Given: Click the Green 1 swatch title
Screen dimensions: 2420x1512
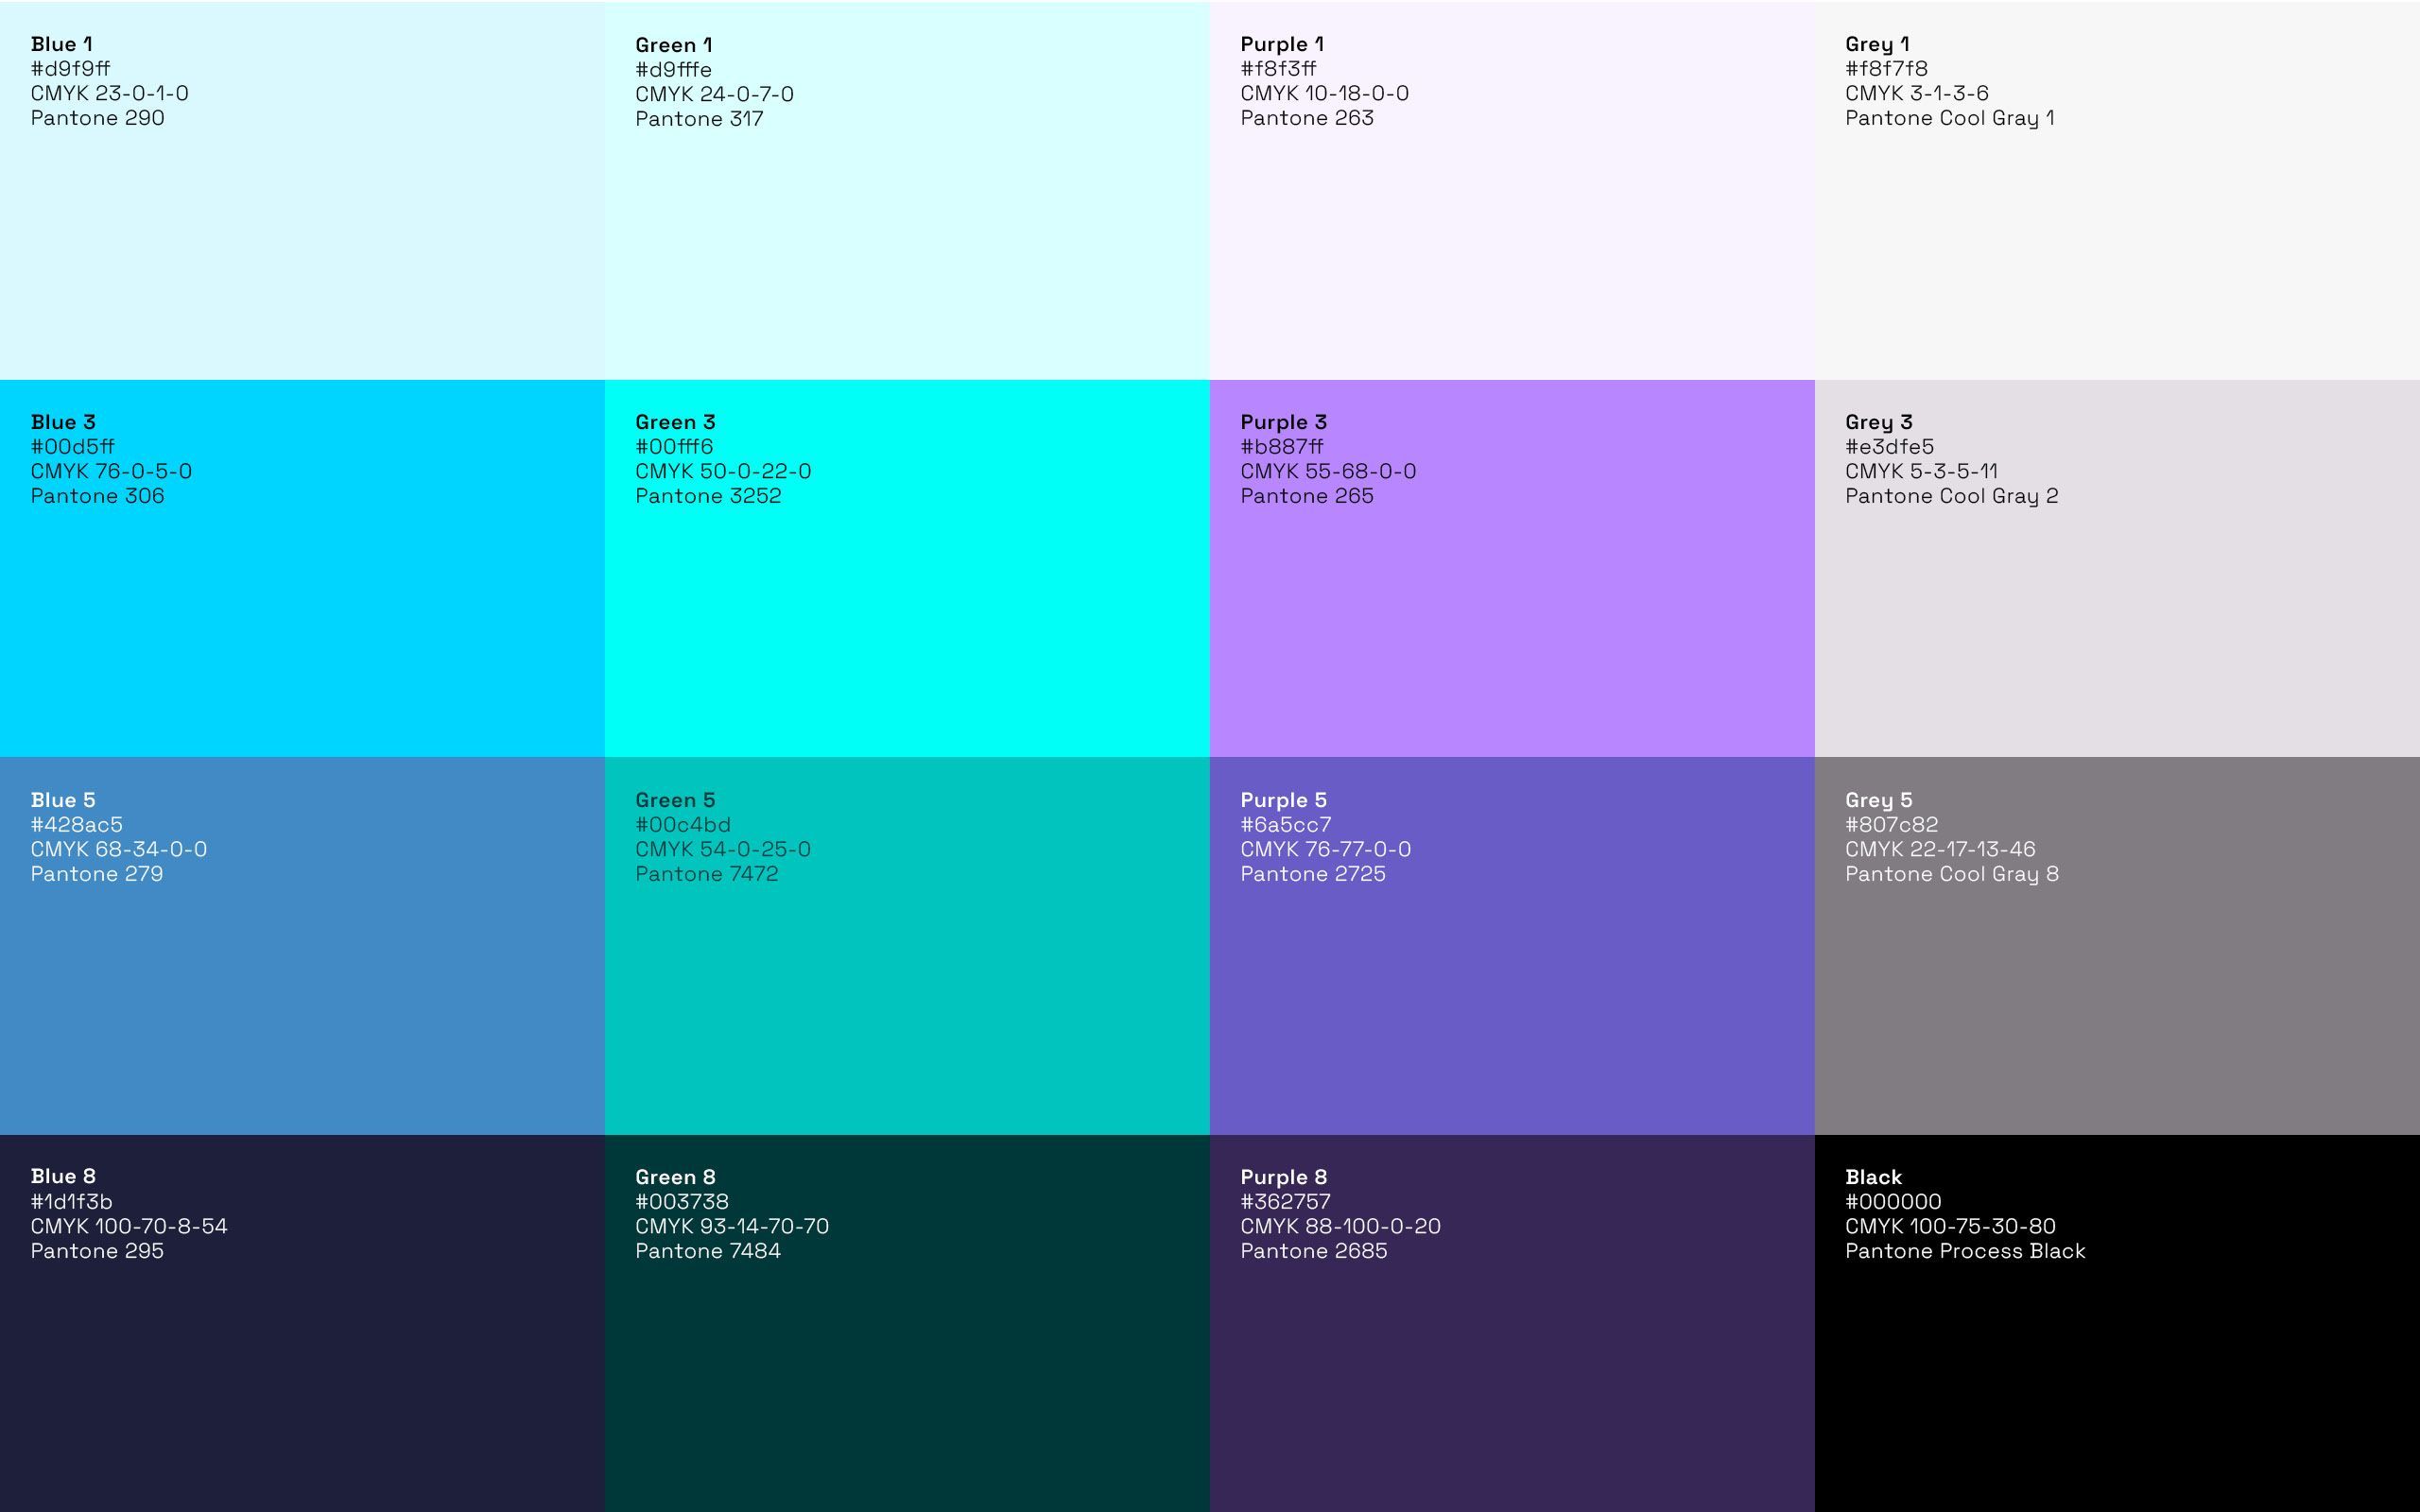Looking at the screenshot, I should pyautogui.click(x=674, y=45).
